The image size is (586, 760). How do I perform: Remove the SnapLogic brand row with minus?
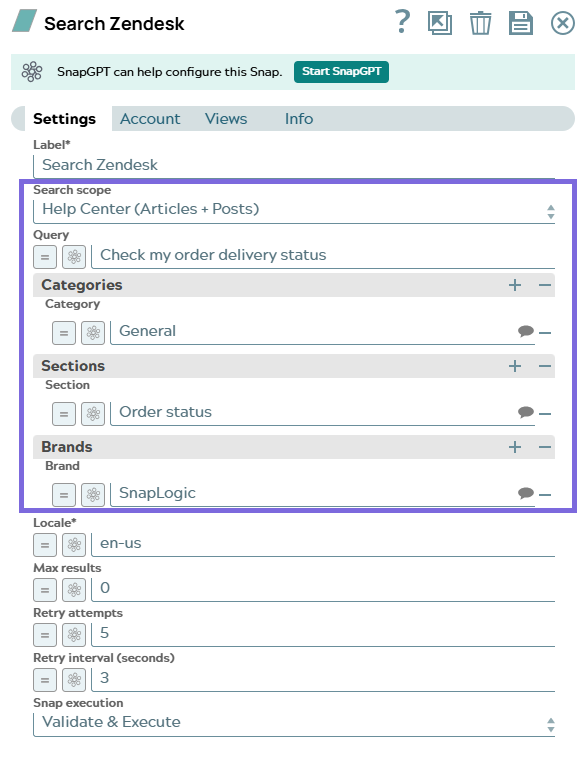tap(545, 495)
